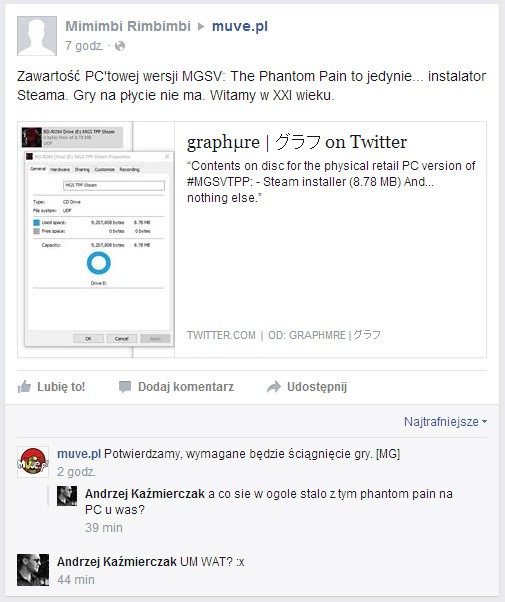
Task: Open the 'graphμre on Twitter' article title
Action: pos(297,142)
